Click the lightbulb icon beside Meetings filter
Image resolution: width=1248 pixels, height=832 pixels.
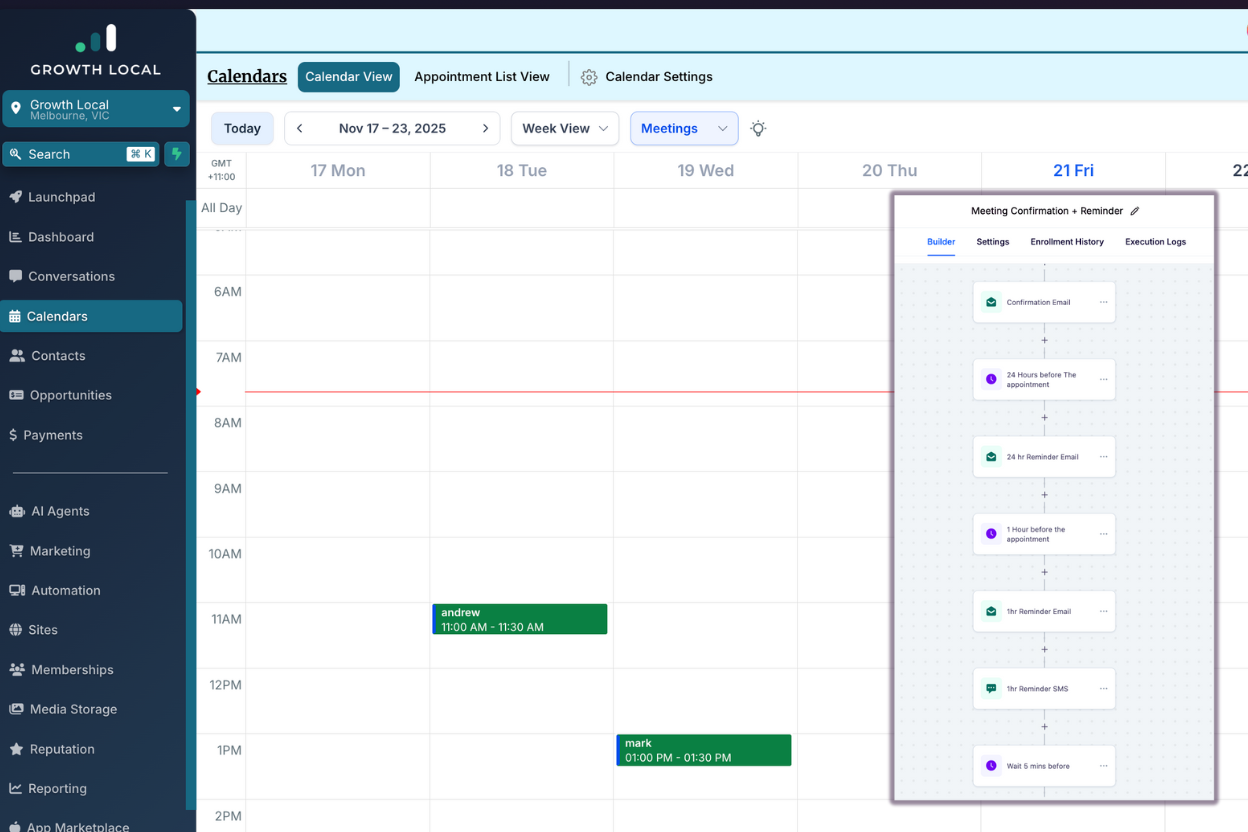(x=758, y=128)
